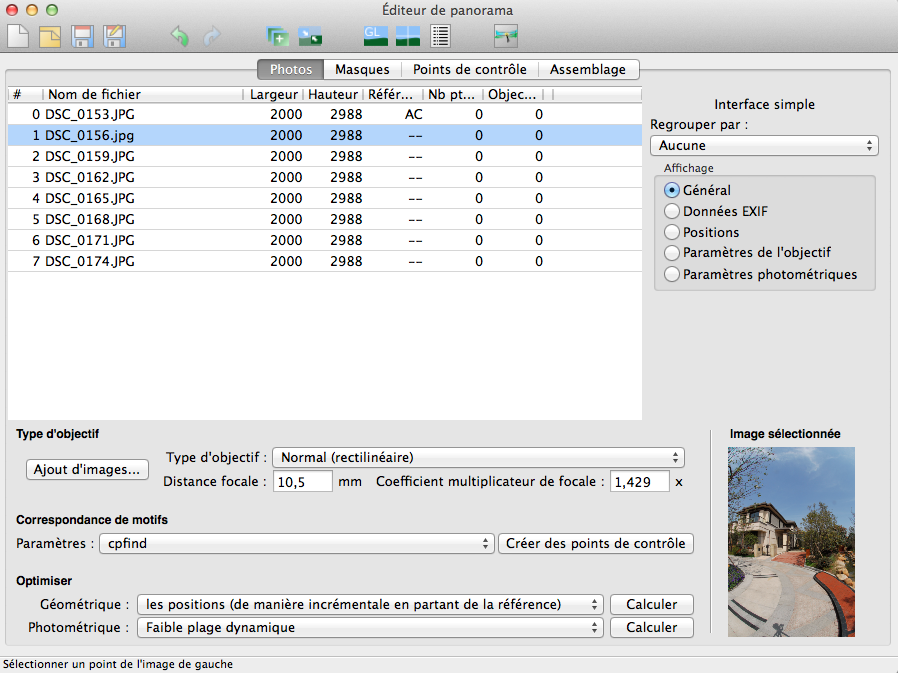Screen dimensions: 898x673
Task: Enable Paramètres photométriques display
Action: (x=673, y=274)
